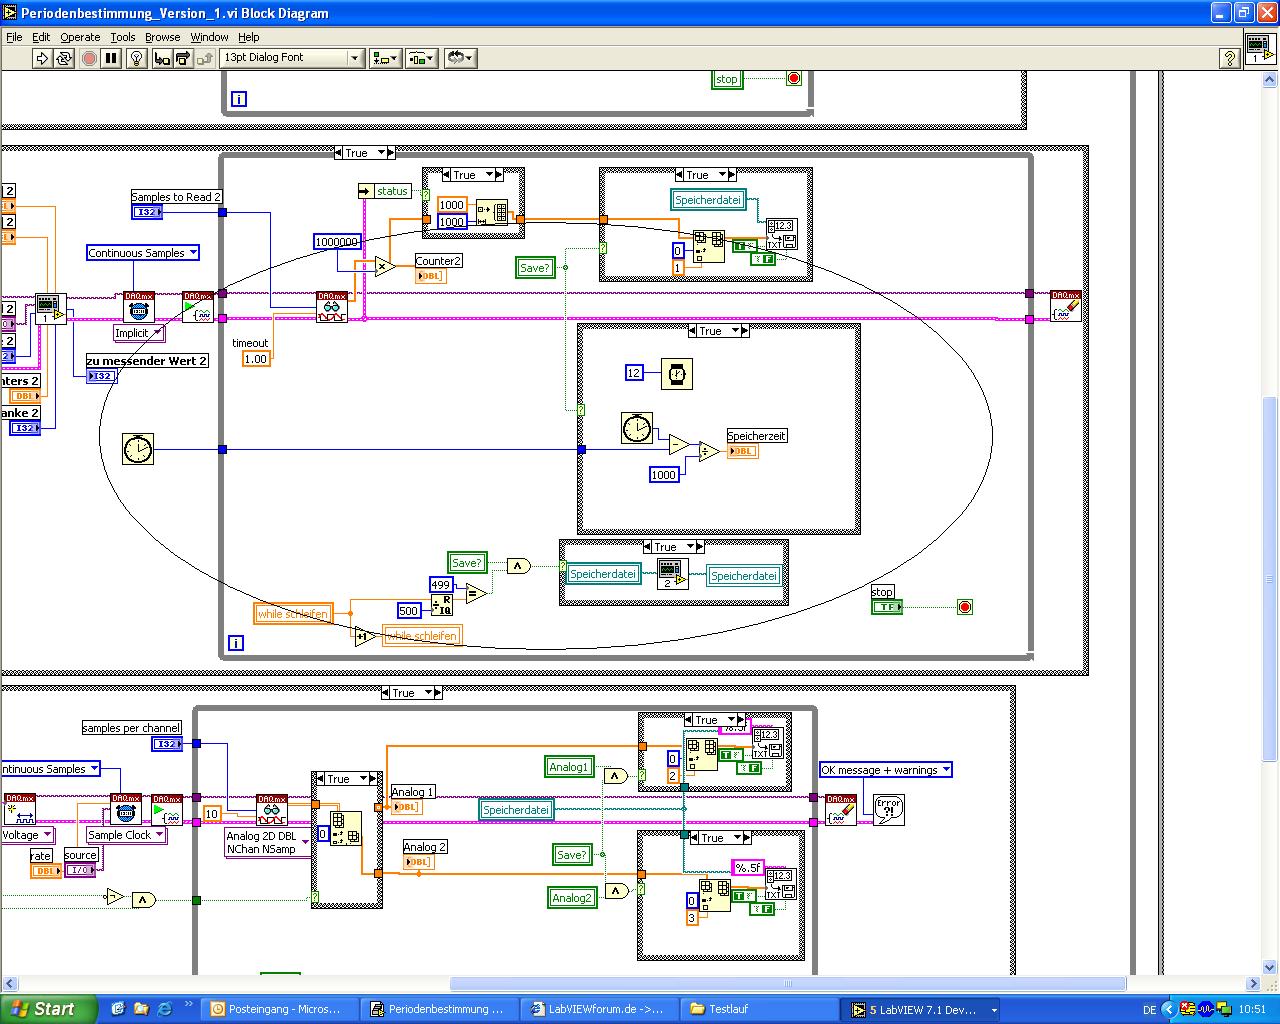Click the Step Out button

coord(204,58)
